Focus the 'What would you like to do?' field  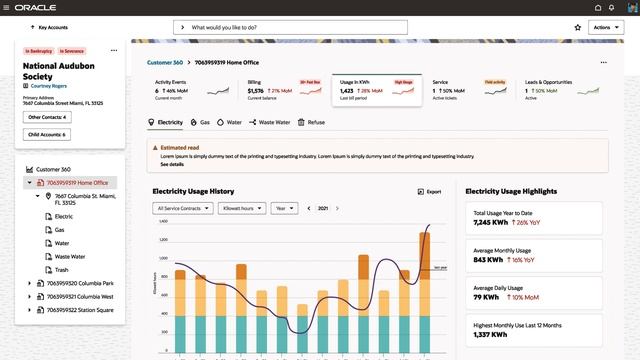pos(290,27)
